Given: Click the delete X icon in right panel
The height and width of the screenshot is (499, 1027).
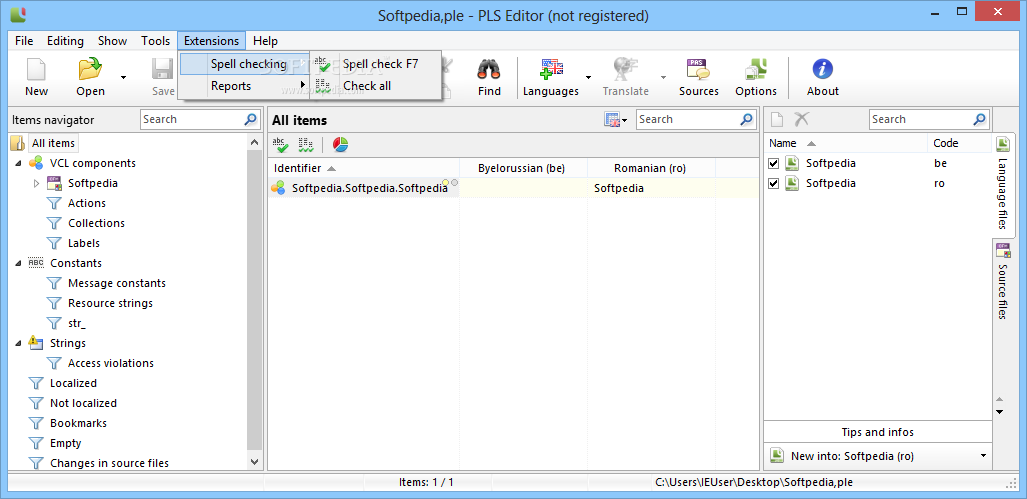Looking at the screenshot, I should point(802,119).
